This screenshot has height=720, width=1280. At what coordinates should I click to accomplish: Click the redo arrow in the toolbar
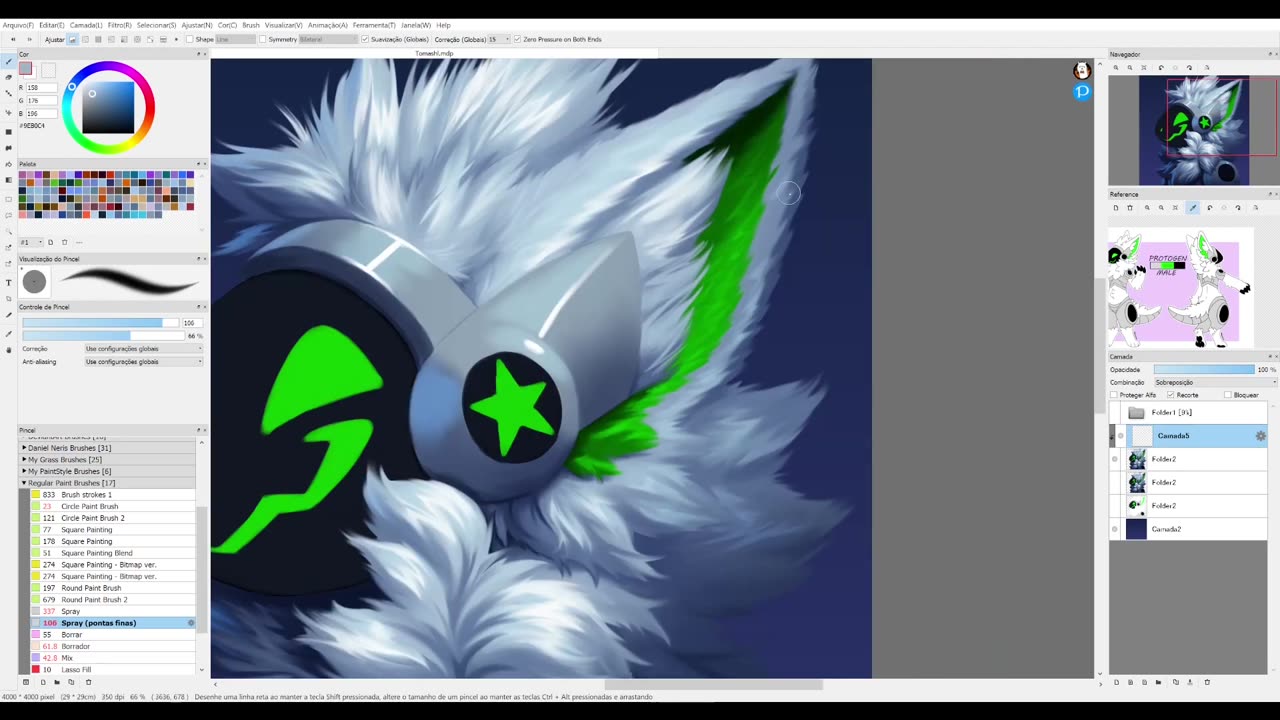(29, 39)
